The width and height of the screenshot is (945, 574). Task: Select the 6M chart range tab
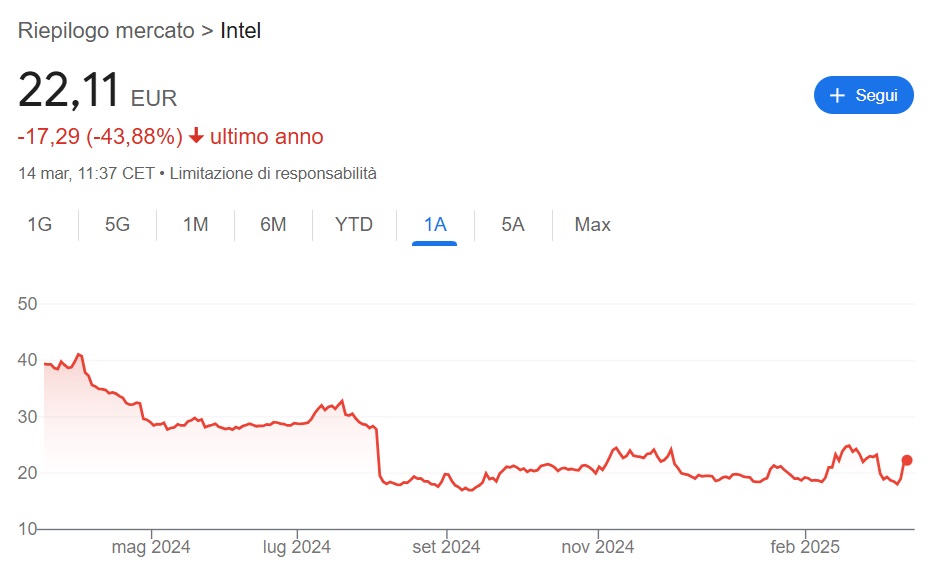coord(273,224)
